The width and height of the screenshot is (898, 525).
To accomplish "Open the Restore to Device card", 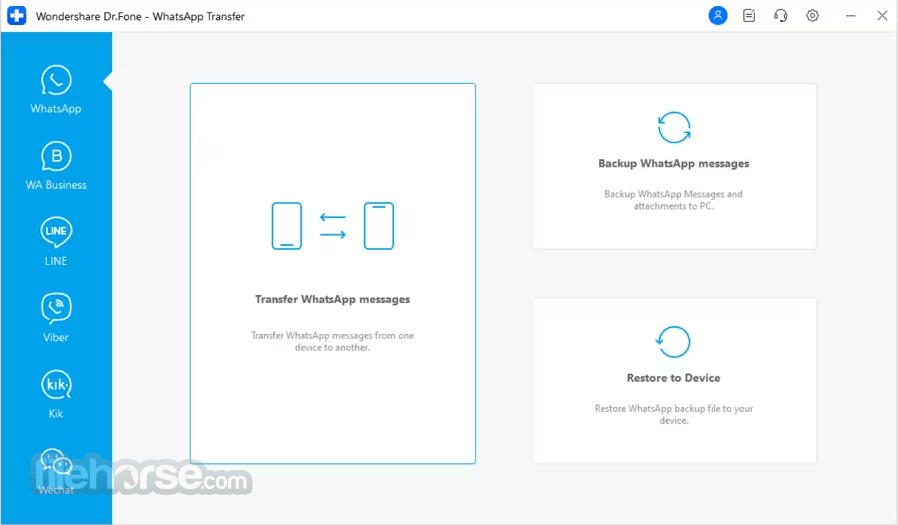I will [x=674, y=380].
